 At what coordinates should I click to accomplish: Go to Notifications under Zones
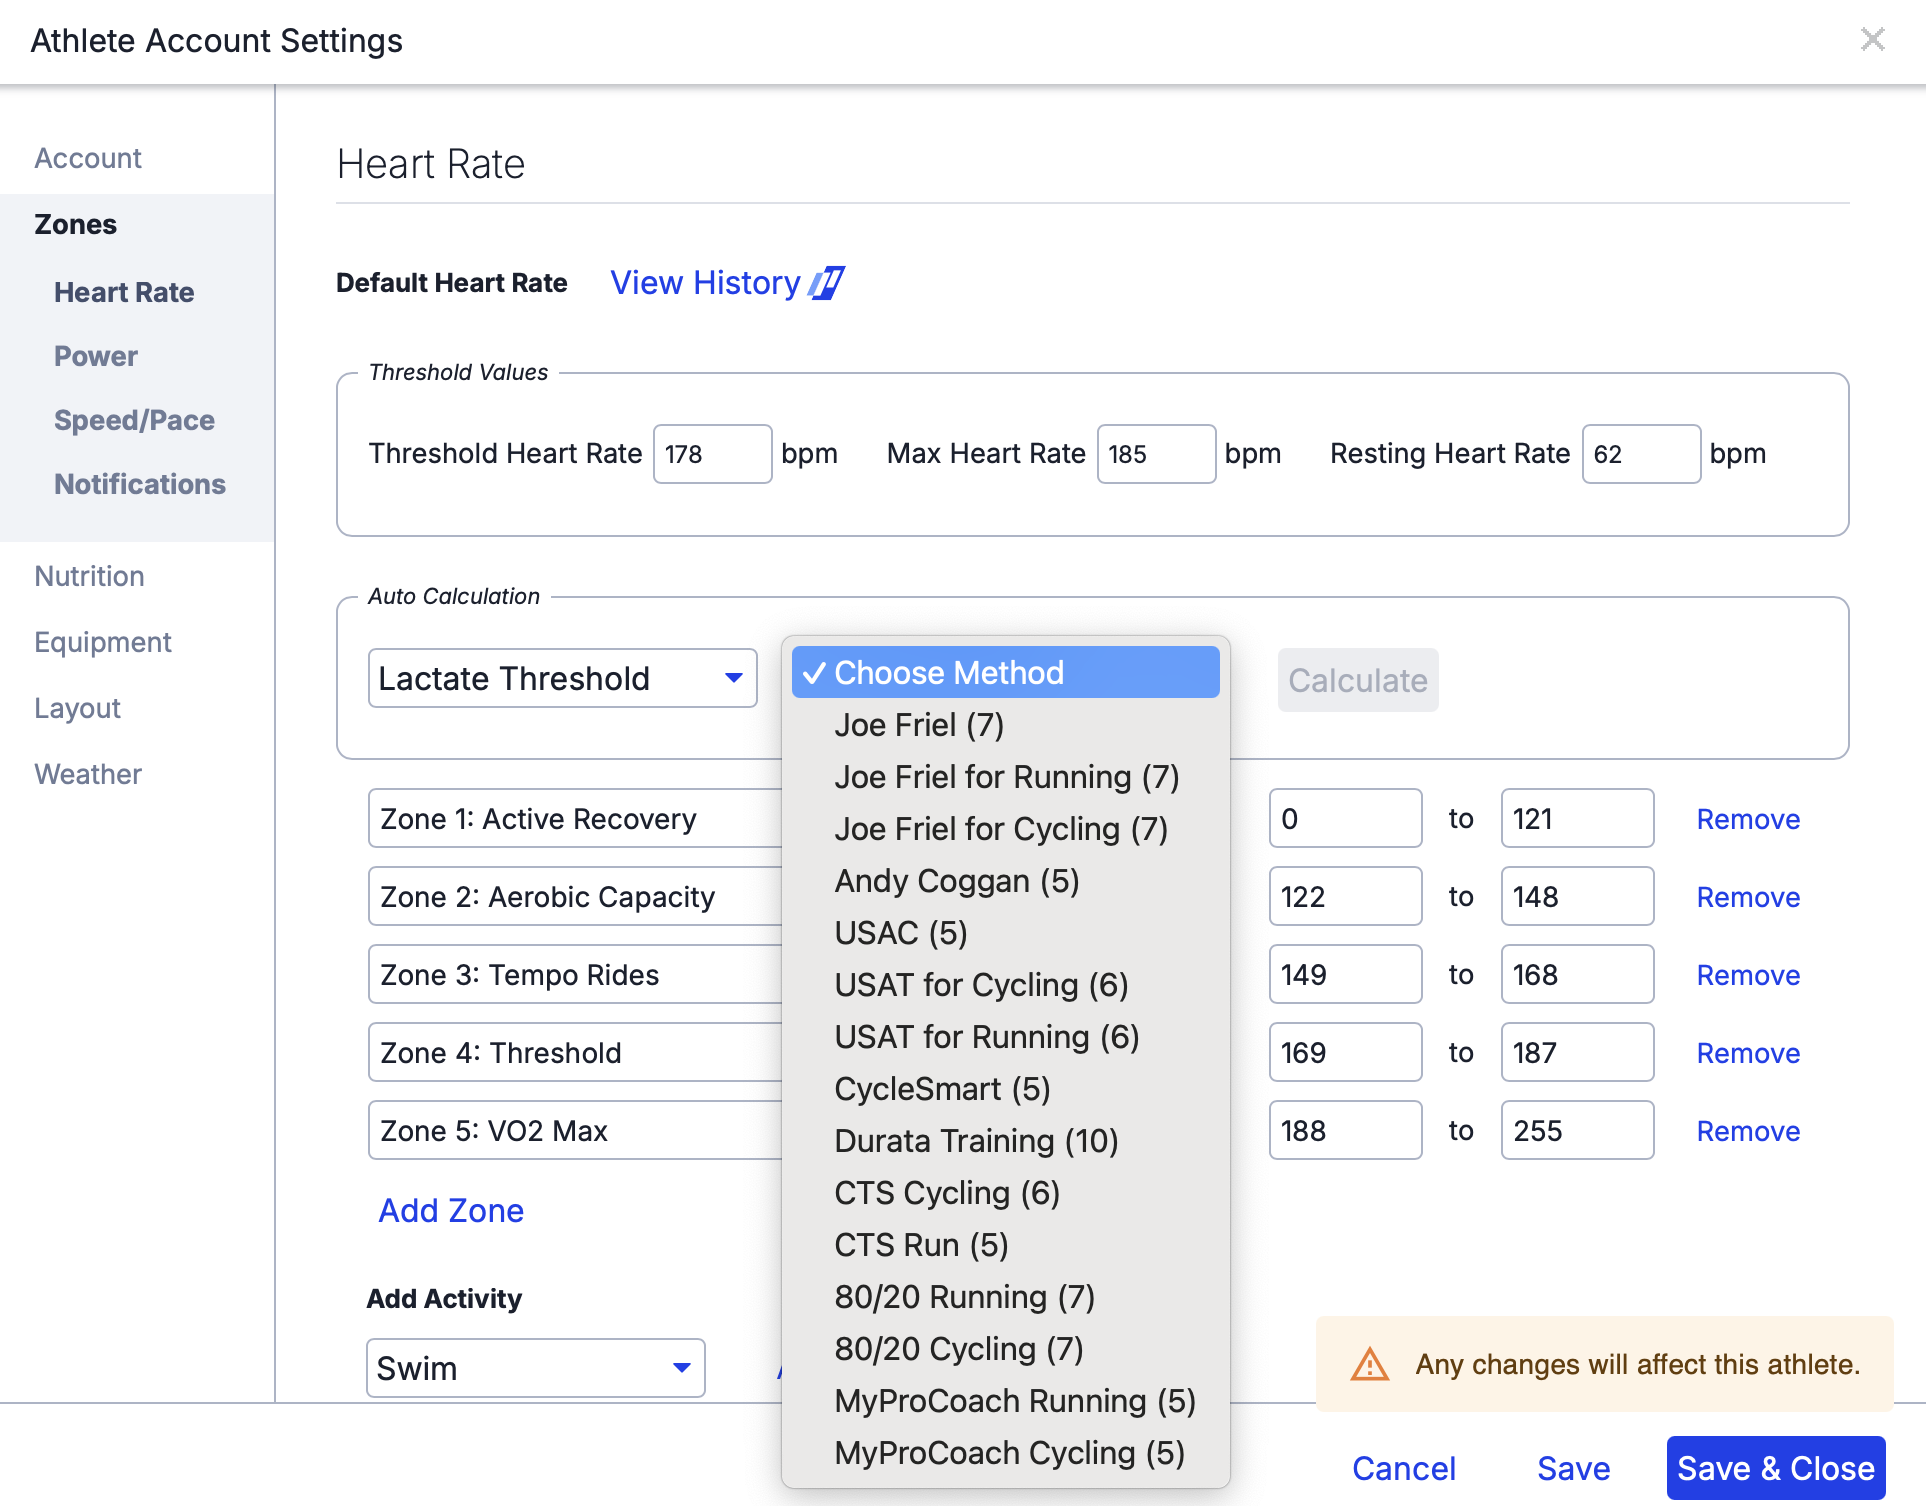pos(140,484)
